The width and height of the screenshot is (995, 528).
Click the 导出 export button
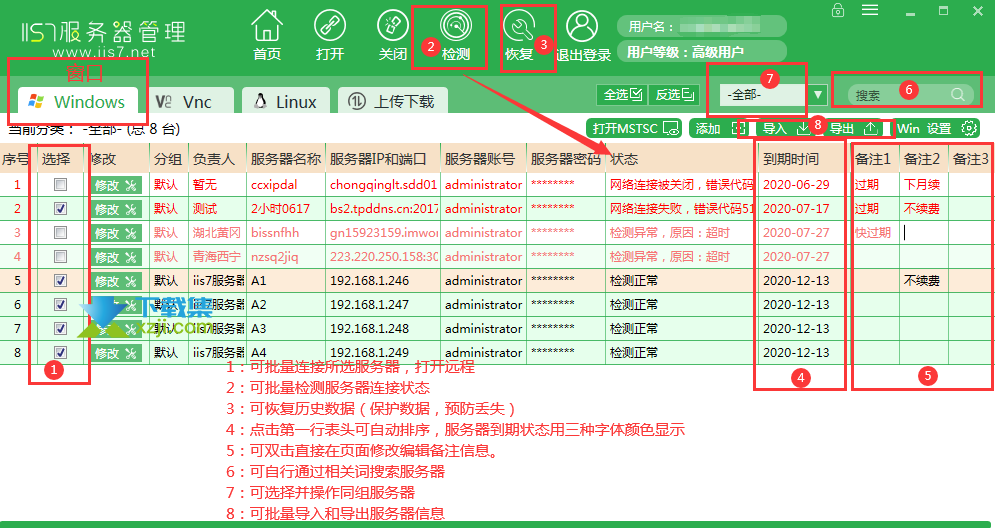click(x=853, y=128)
